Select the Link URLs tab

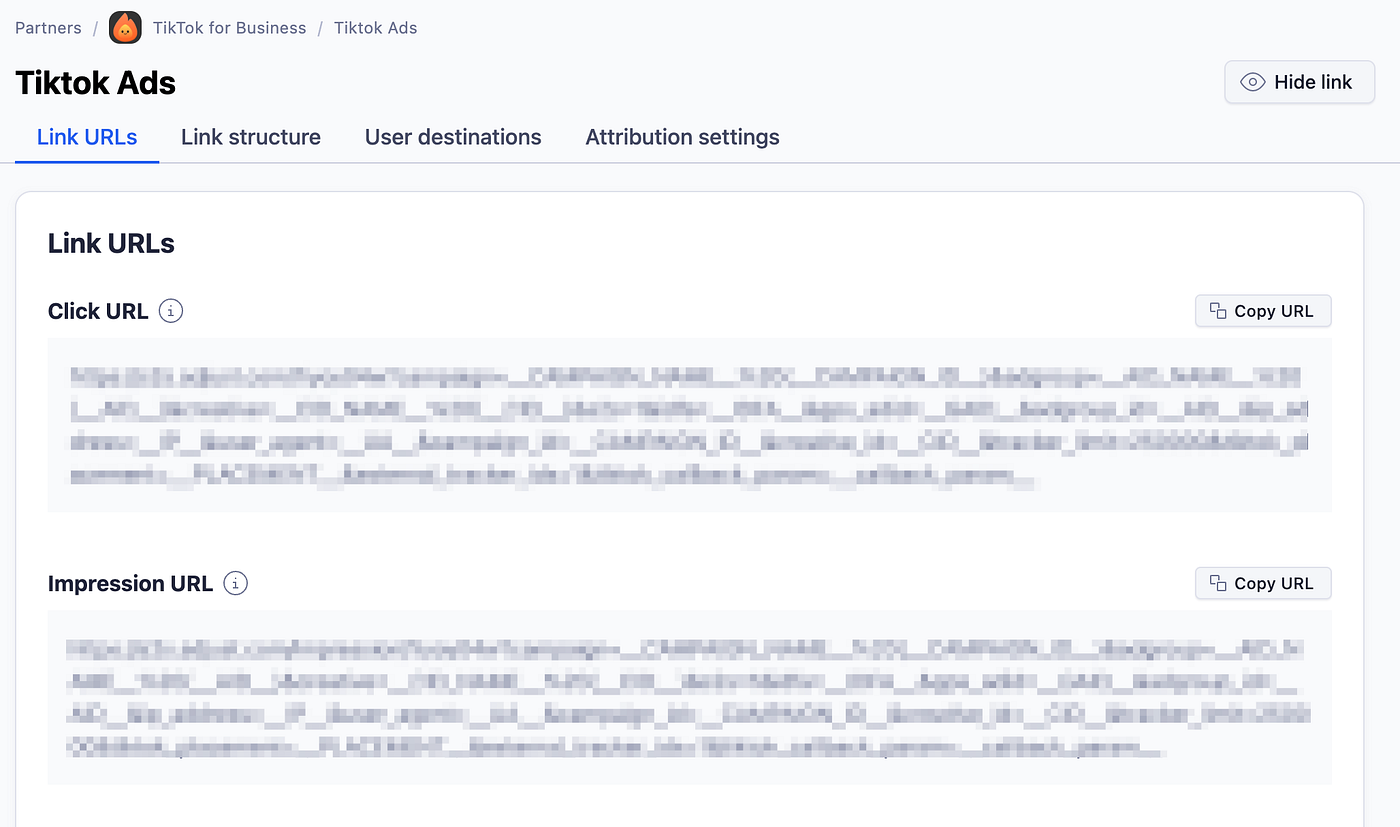pos(87,137)
